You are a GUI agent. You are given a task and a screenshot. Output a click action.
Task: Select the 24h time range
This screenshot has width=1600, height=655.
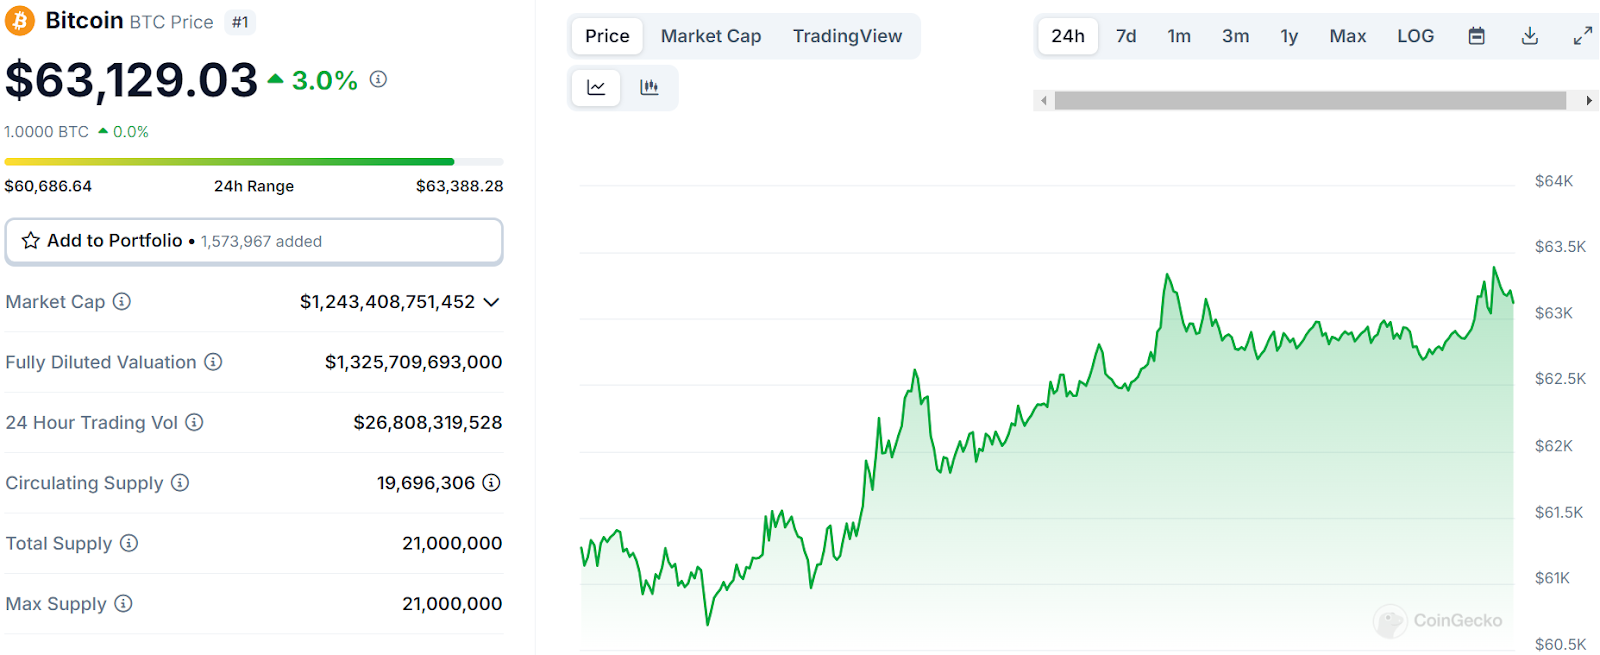[1068, 36]
